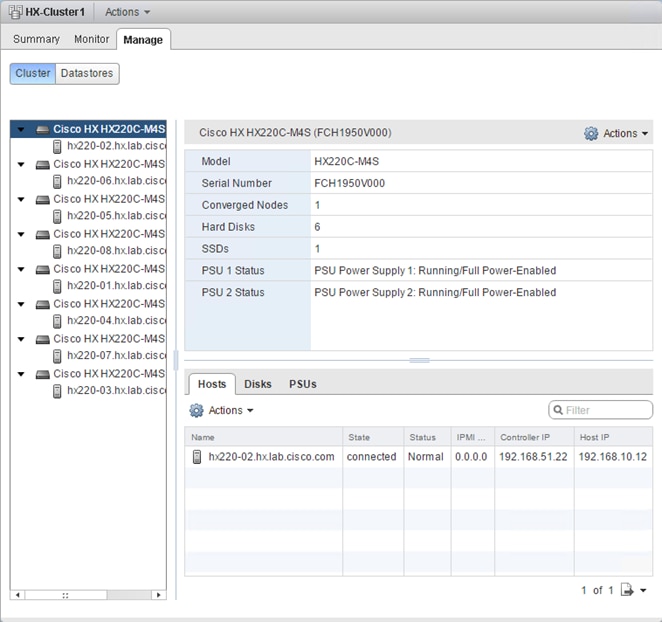662x622 pixels.
Task: Collapse the chassis node above hx220-01
Action: (x=21, y=269)
